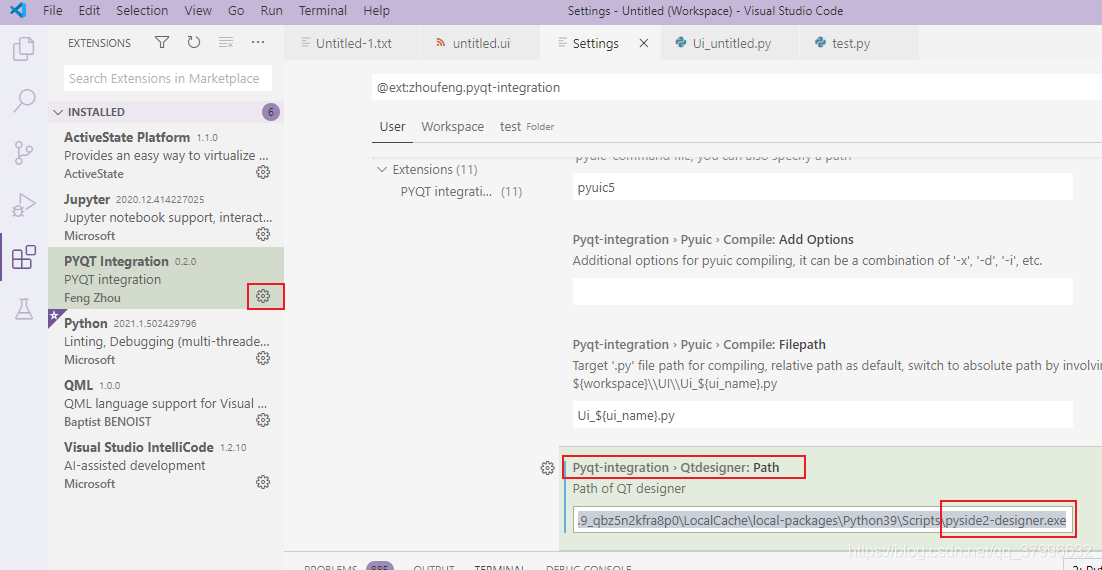This screenshot has width=1102, height=570.
Task: Select the PYQT Integration extension entry
Action: (x=166, y=278)
